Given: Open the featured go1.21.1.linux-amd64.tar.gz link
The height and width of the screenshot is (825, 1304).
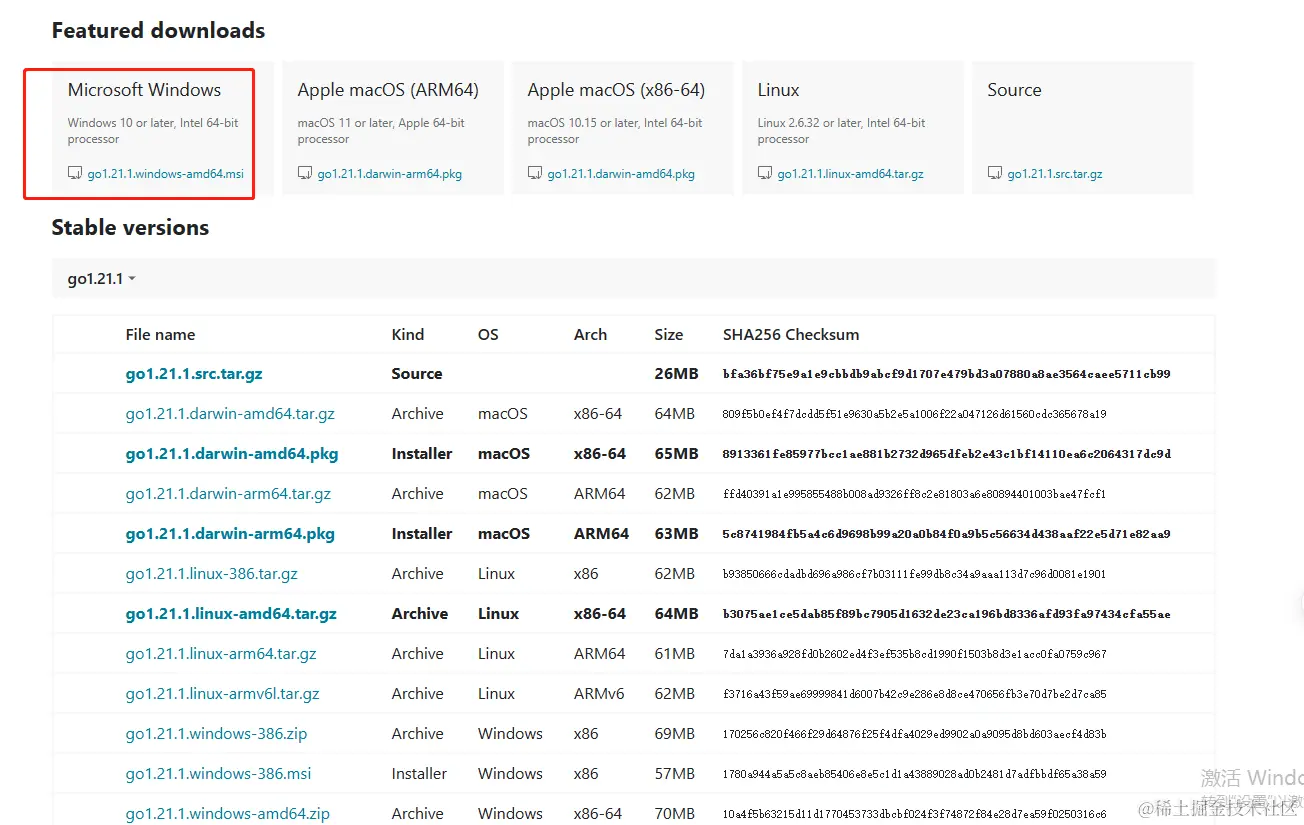Looking at the screenshot, I should (x=851, y=174).
